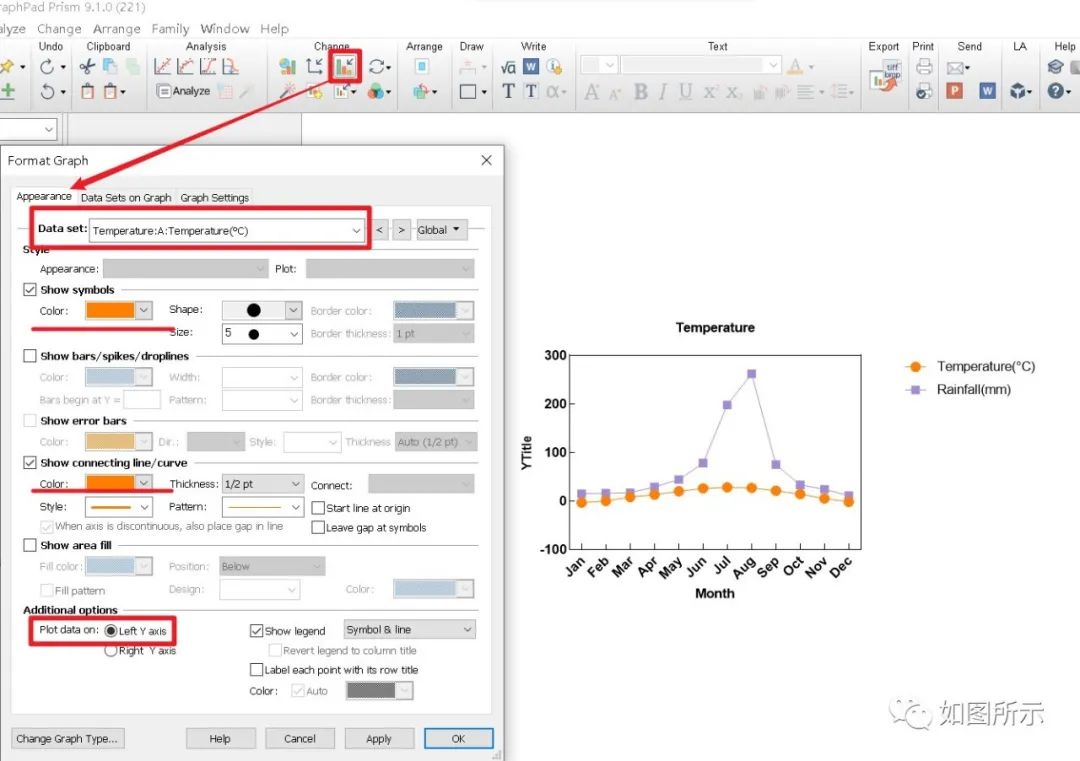
Task: Click the Draw rectangle tool icon
Action: pyautogui.click(x=468, y=92)
